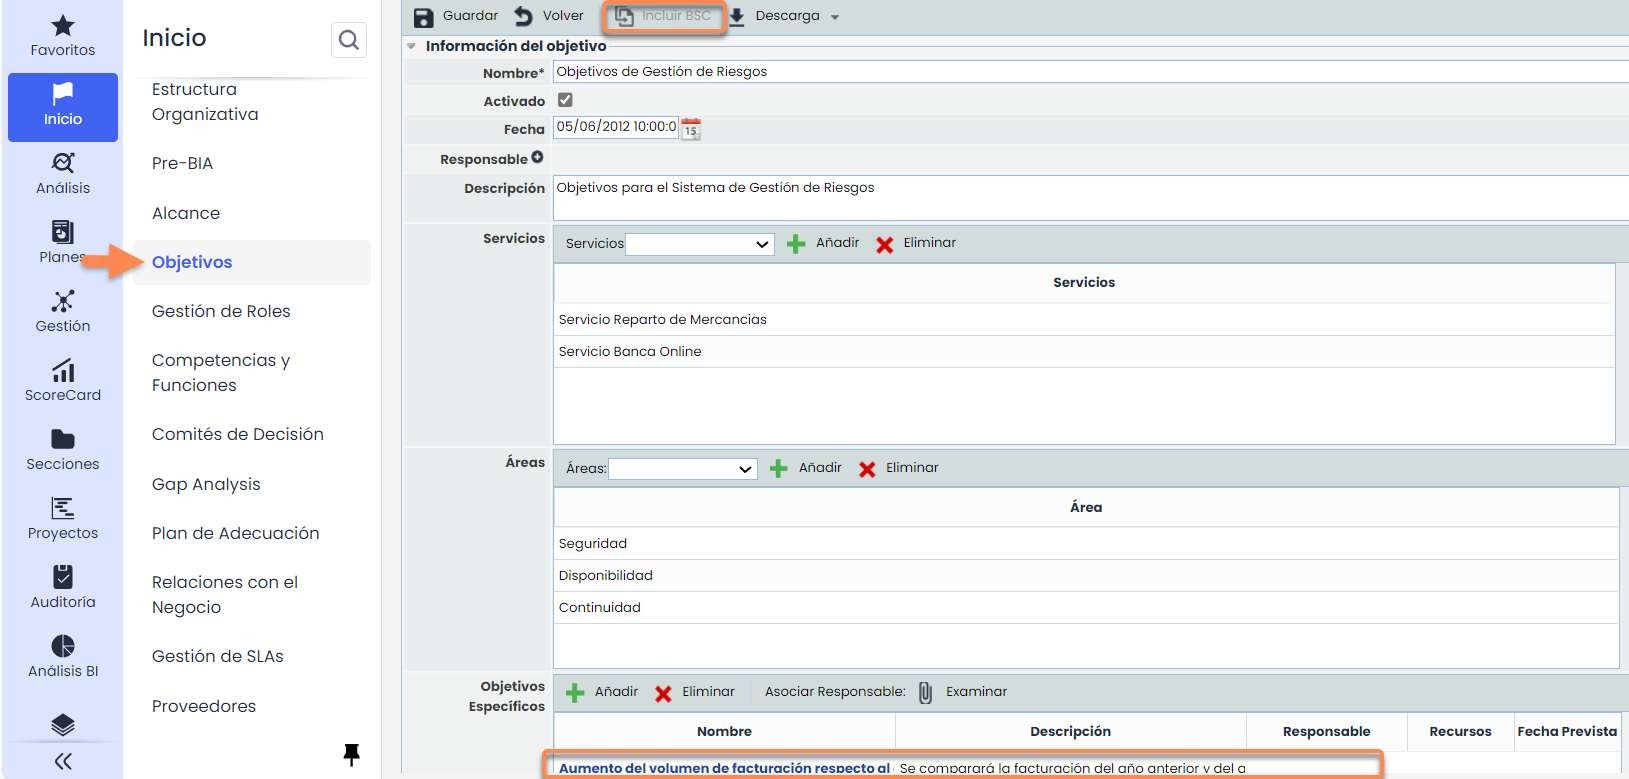This screenshot has height=779, width=1629.
Task: Click the pin icon in navigation panel
Action: 351,754
